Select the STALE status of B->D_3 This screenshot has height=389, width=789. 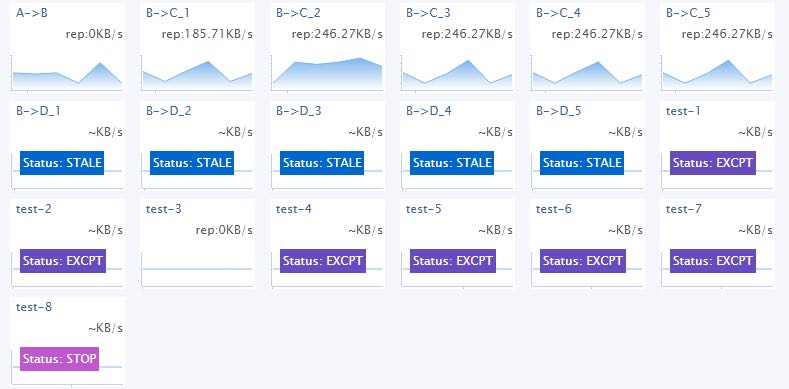click(x=322, y=163)
